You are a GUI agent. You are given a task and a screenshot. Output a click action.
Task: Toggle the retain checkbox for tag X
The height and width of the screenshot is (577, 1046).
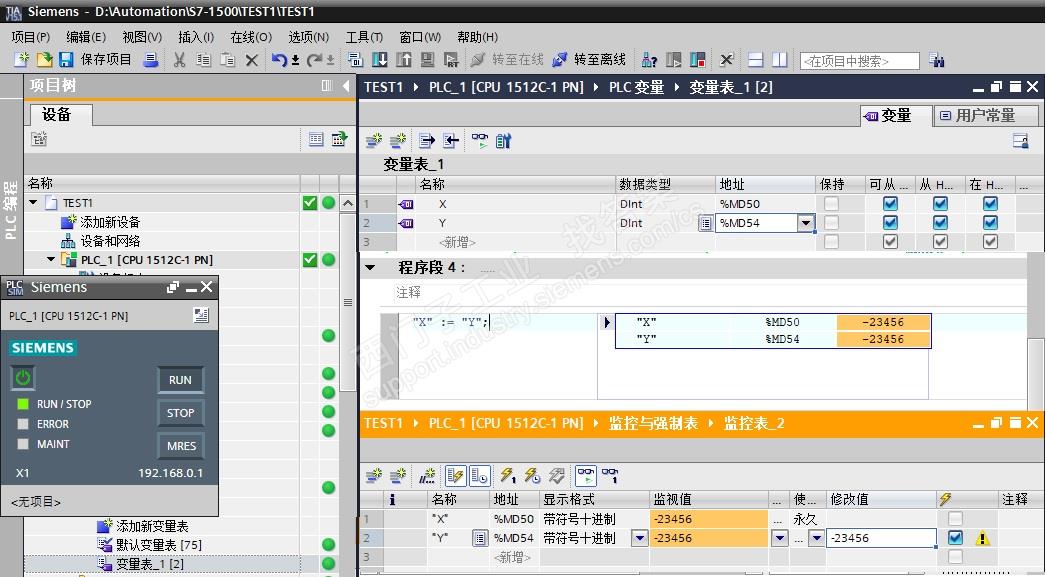(x=831, y=203)
